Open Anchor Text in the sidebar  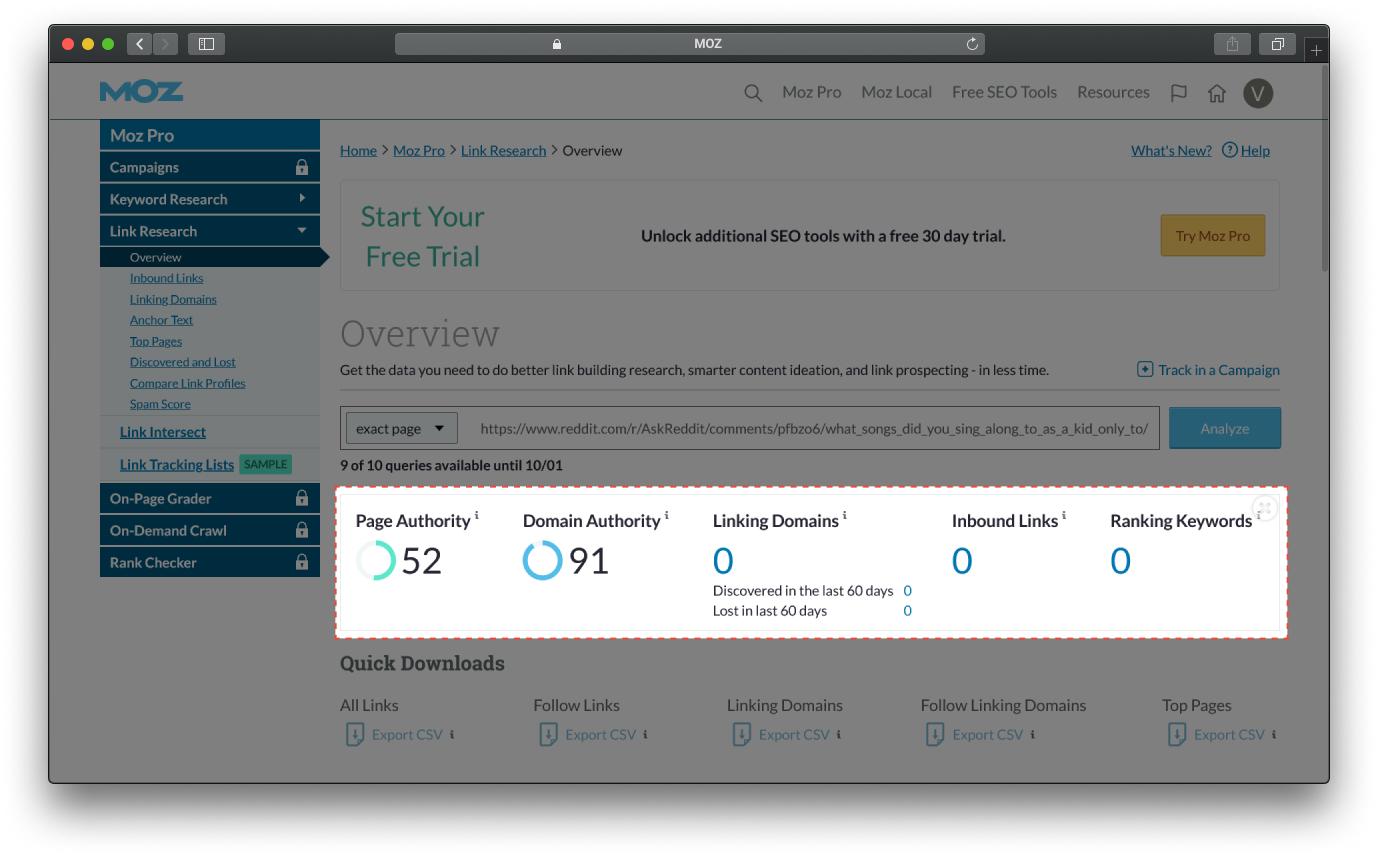click(x=161, y=320)
